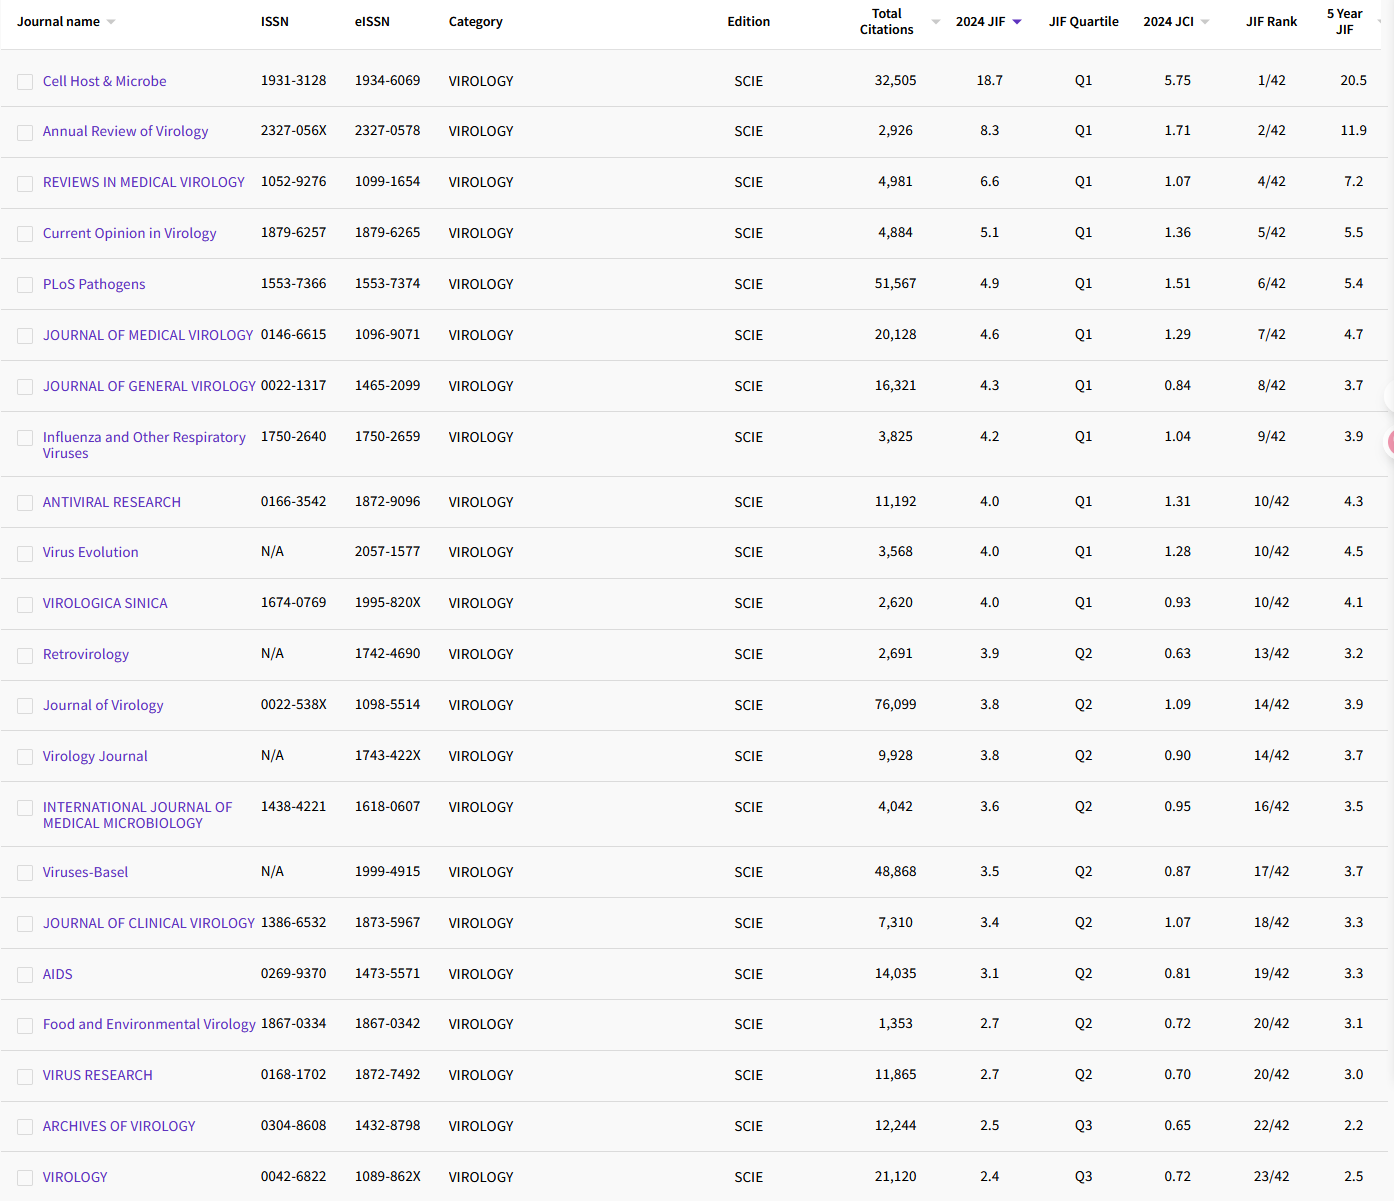Open Annual Review of Virology link

[125, 131]
